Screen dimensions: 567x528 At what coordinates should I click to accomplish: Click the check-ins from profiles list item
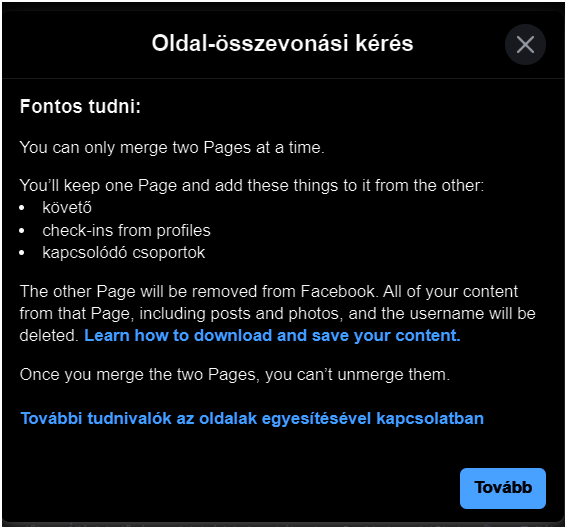(x=126, y=230)
